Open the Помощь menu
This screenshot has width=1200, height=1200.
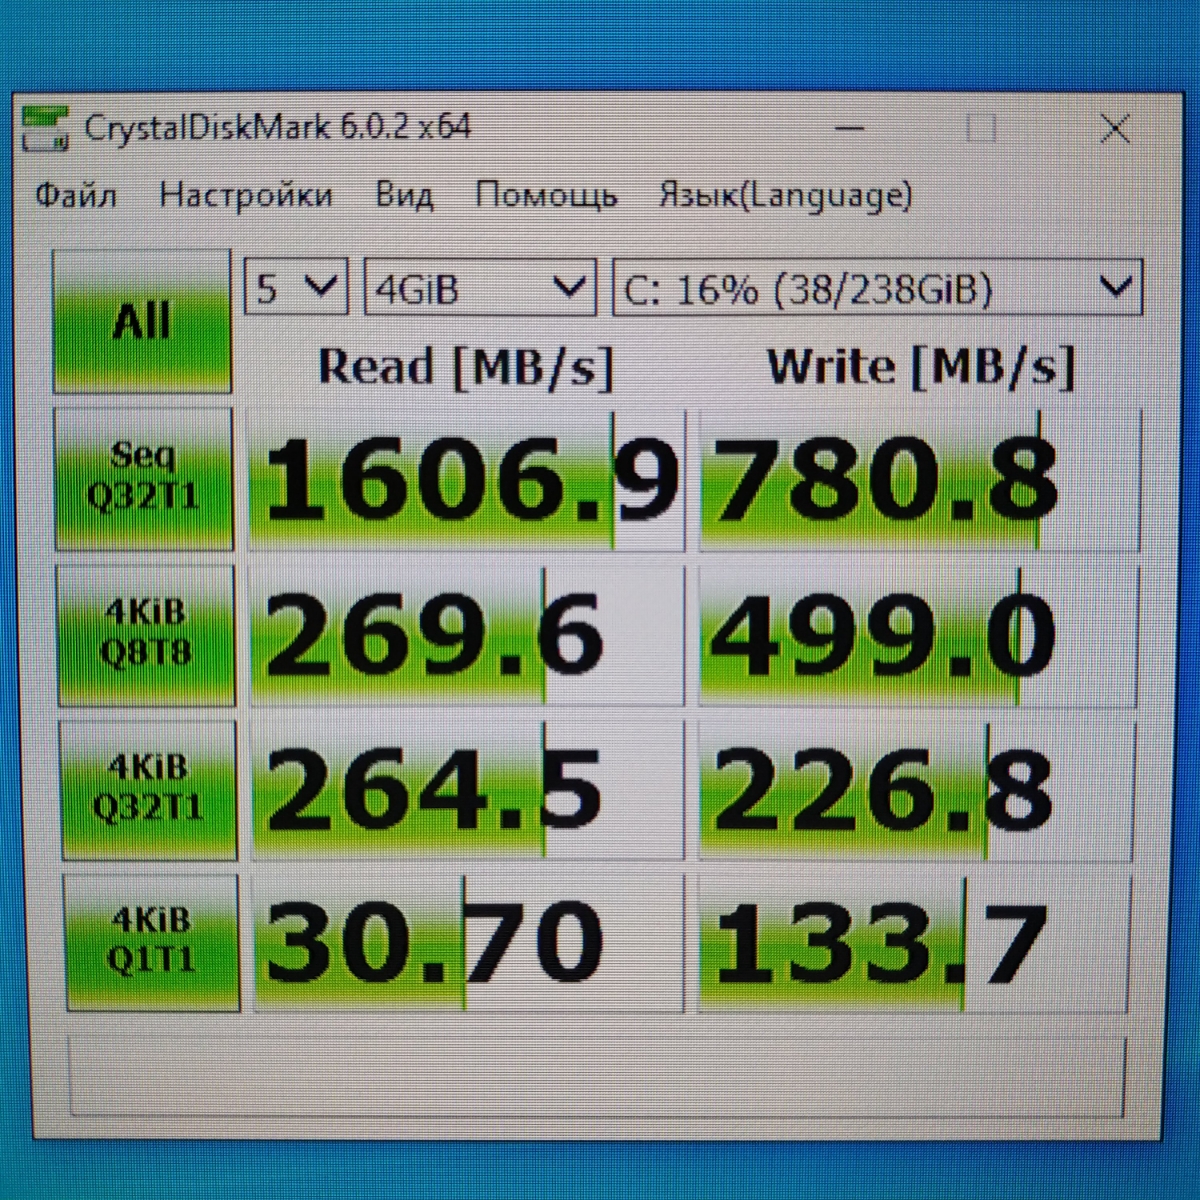point(545,195)
